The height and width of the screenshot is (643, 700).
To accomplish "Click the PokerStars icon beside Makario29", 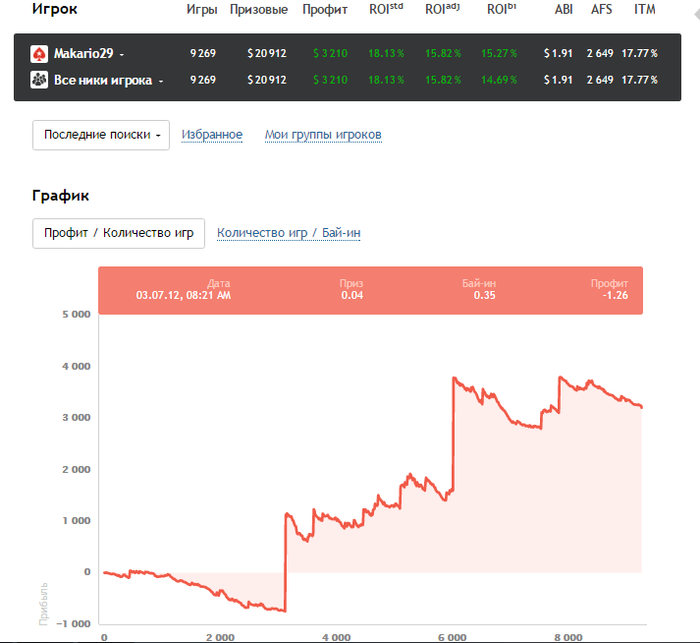I will pos(39,54).
